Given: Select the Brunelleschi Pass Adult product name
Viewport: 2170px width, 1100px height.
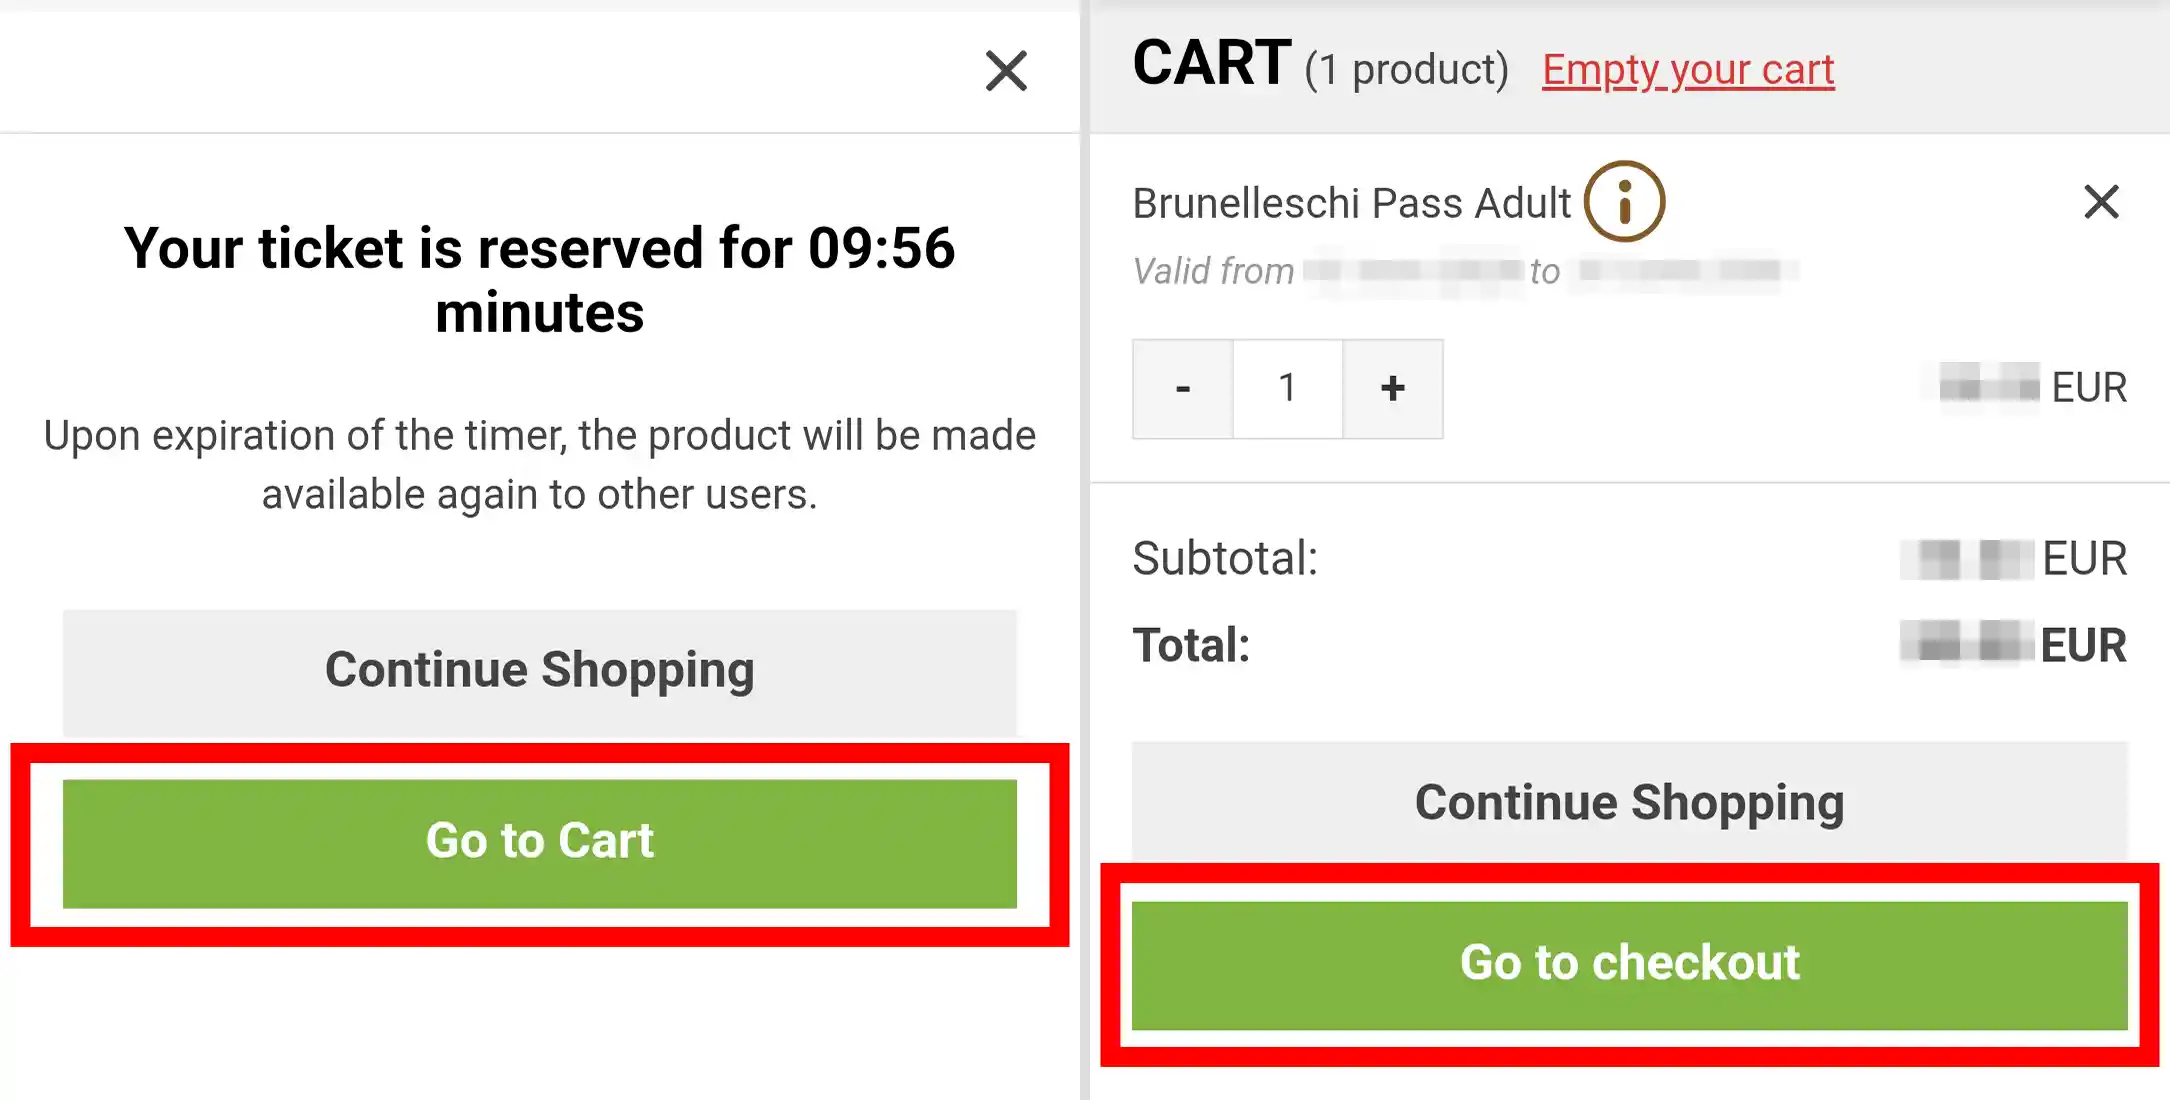Looking at the screenshot, I should (1351, 204).
